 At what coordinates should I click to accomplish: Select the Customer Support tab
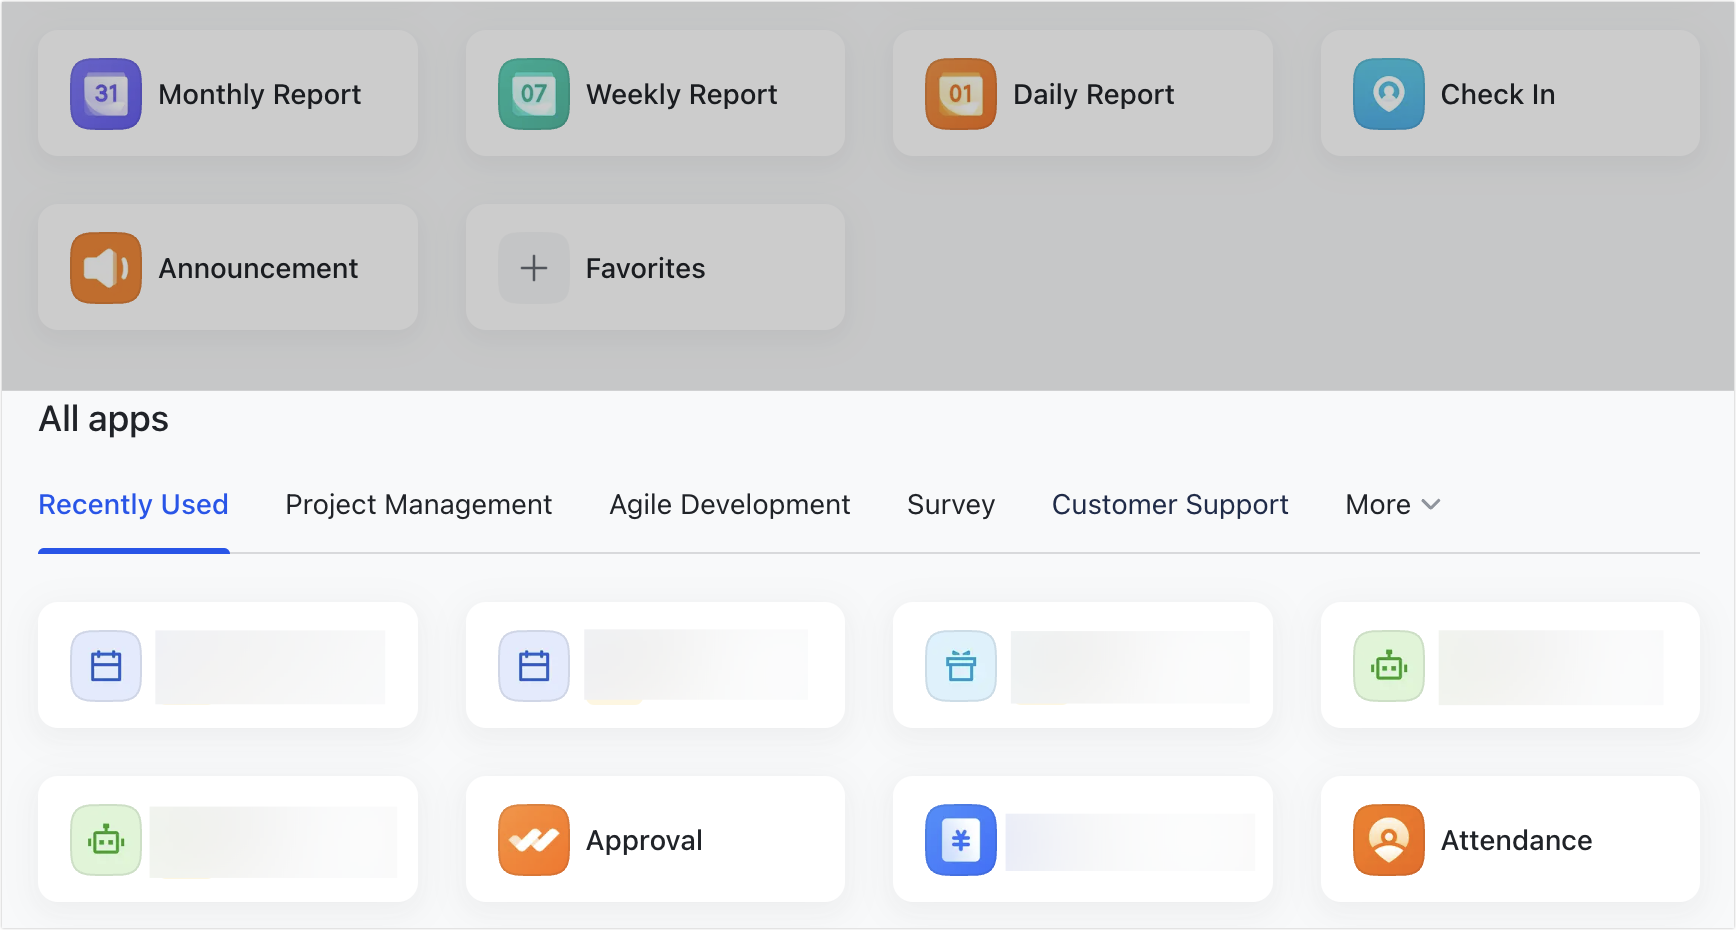[1170, 505]
